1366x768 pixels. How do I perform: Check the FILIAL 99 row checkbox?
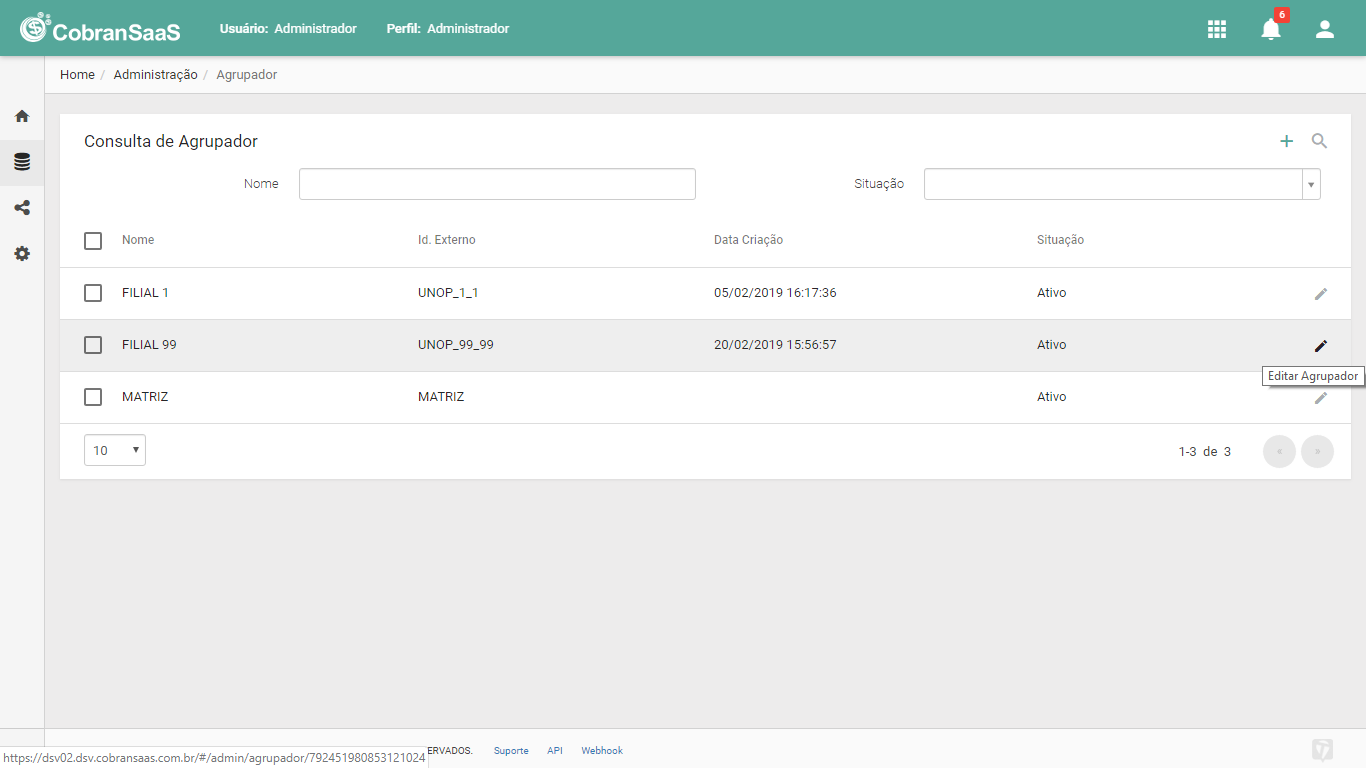[93, 345]
